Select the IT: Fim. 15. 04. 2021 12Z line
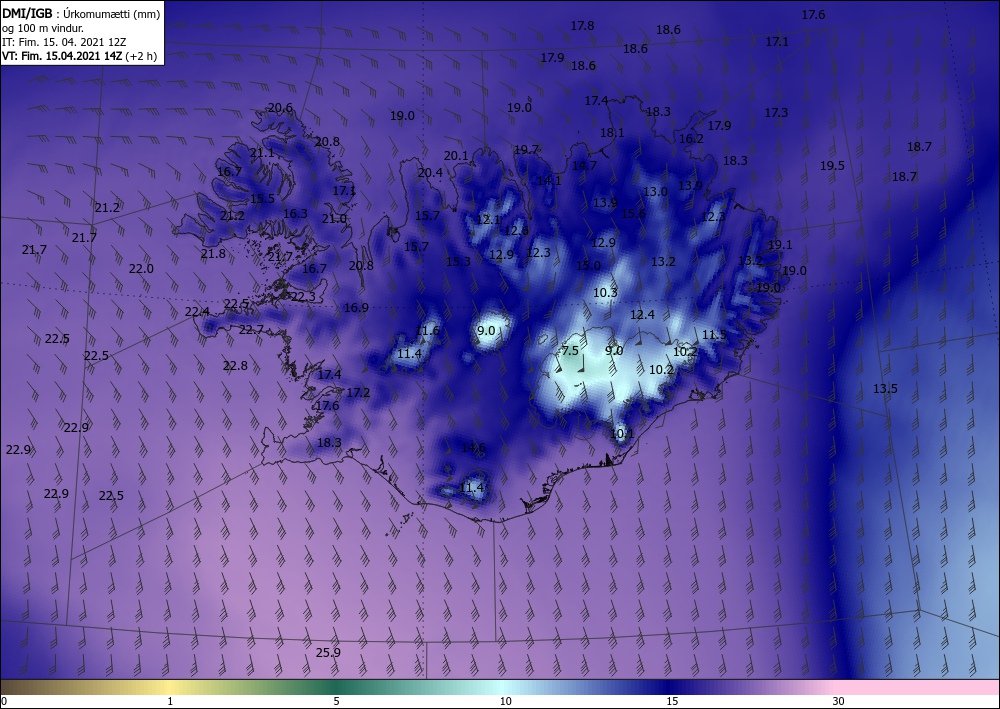This screenshot has height=709, width=1000. point(64,42)
